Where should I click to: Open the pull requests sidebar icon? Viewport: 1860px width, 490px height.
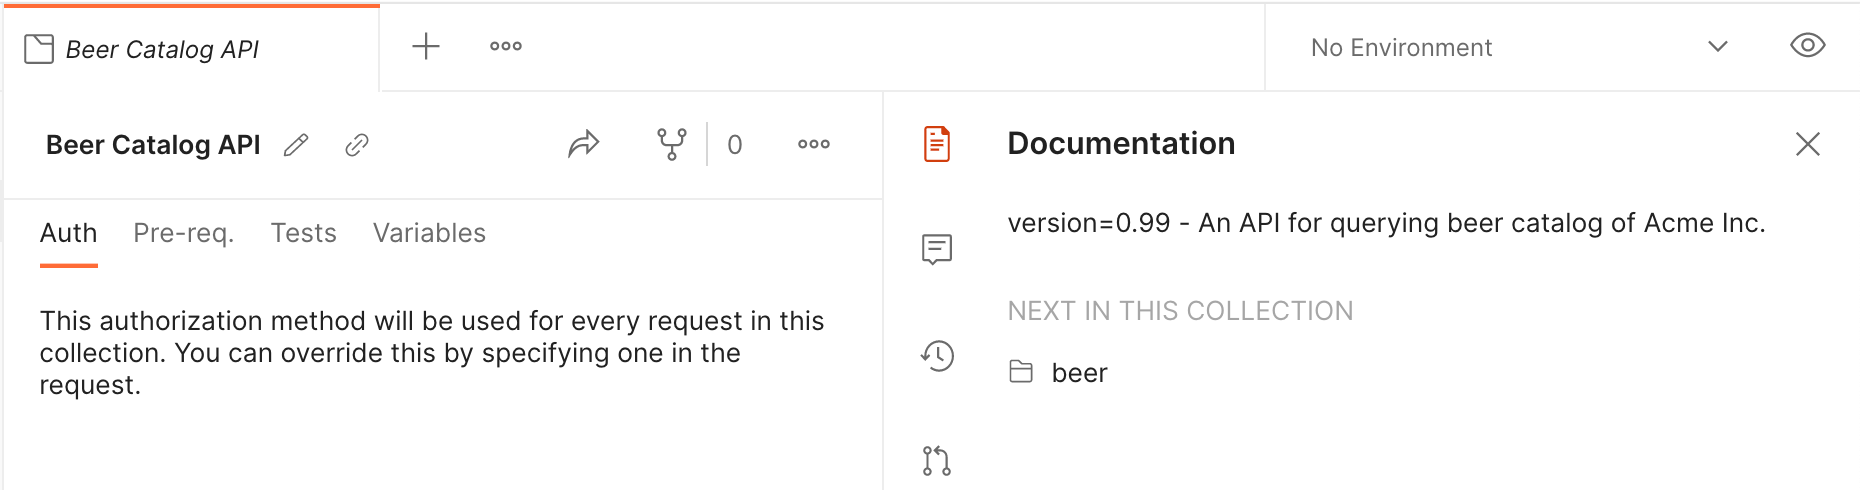pos(937,461)
